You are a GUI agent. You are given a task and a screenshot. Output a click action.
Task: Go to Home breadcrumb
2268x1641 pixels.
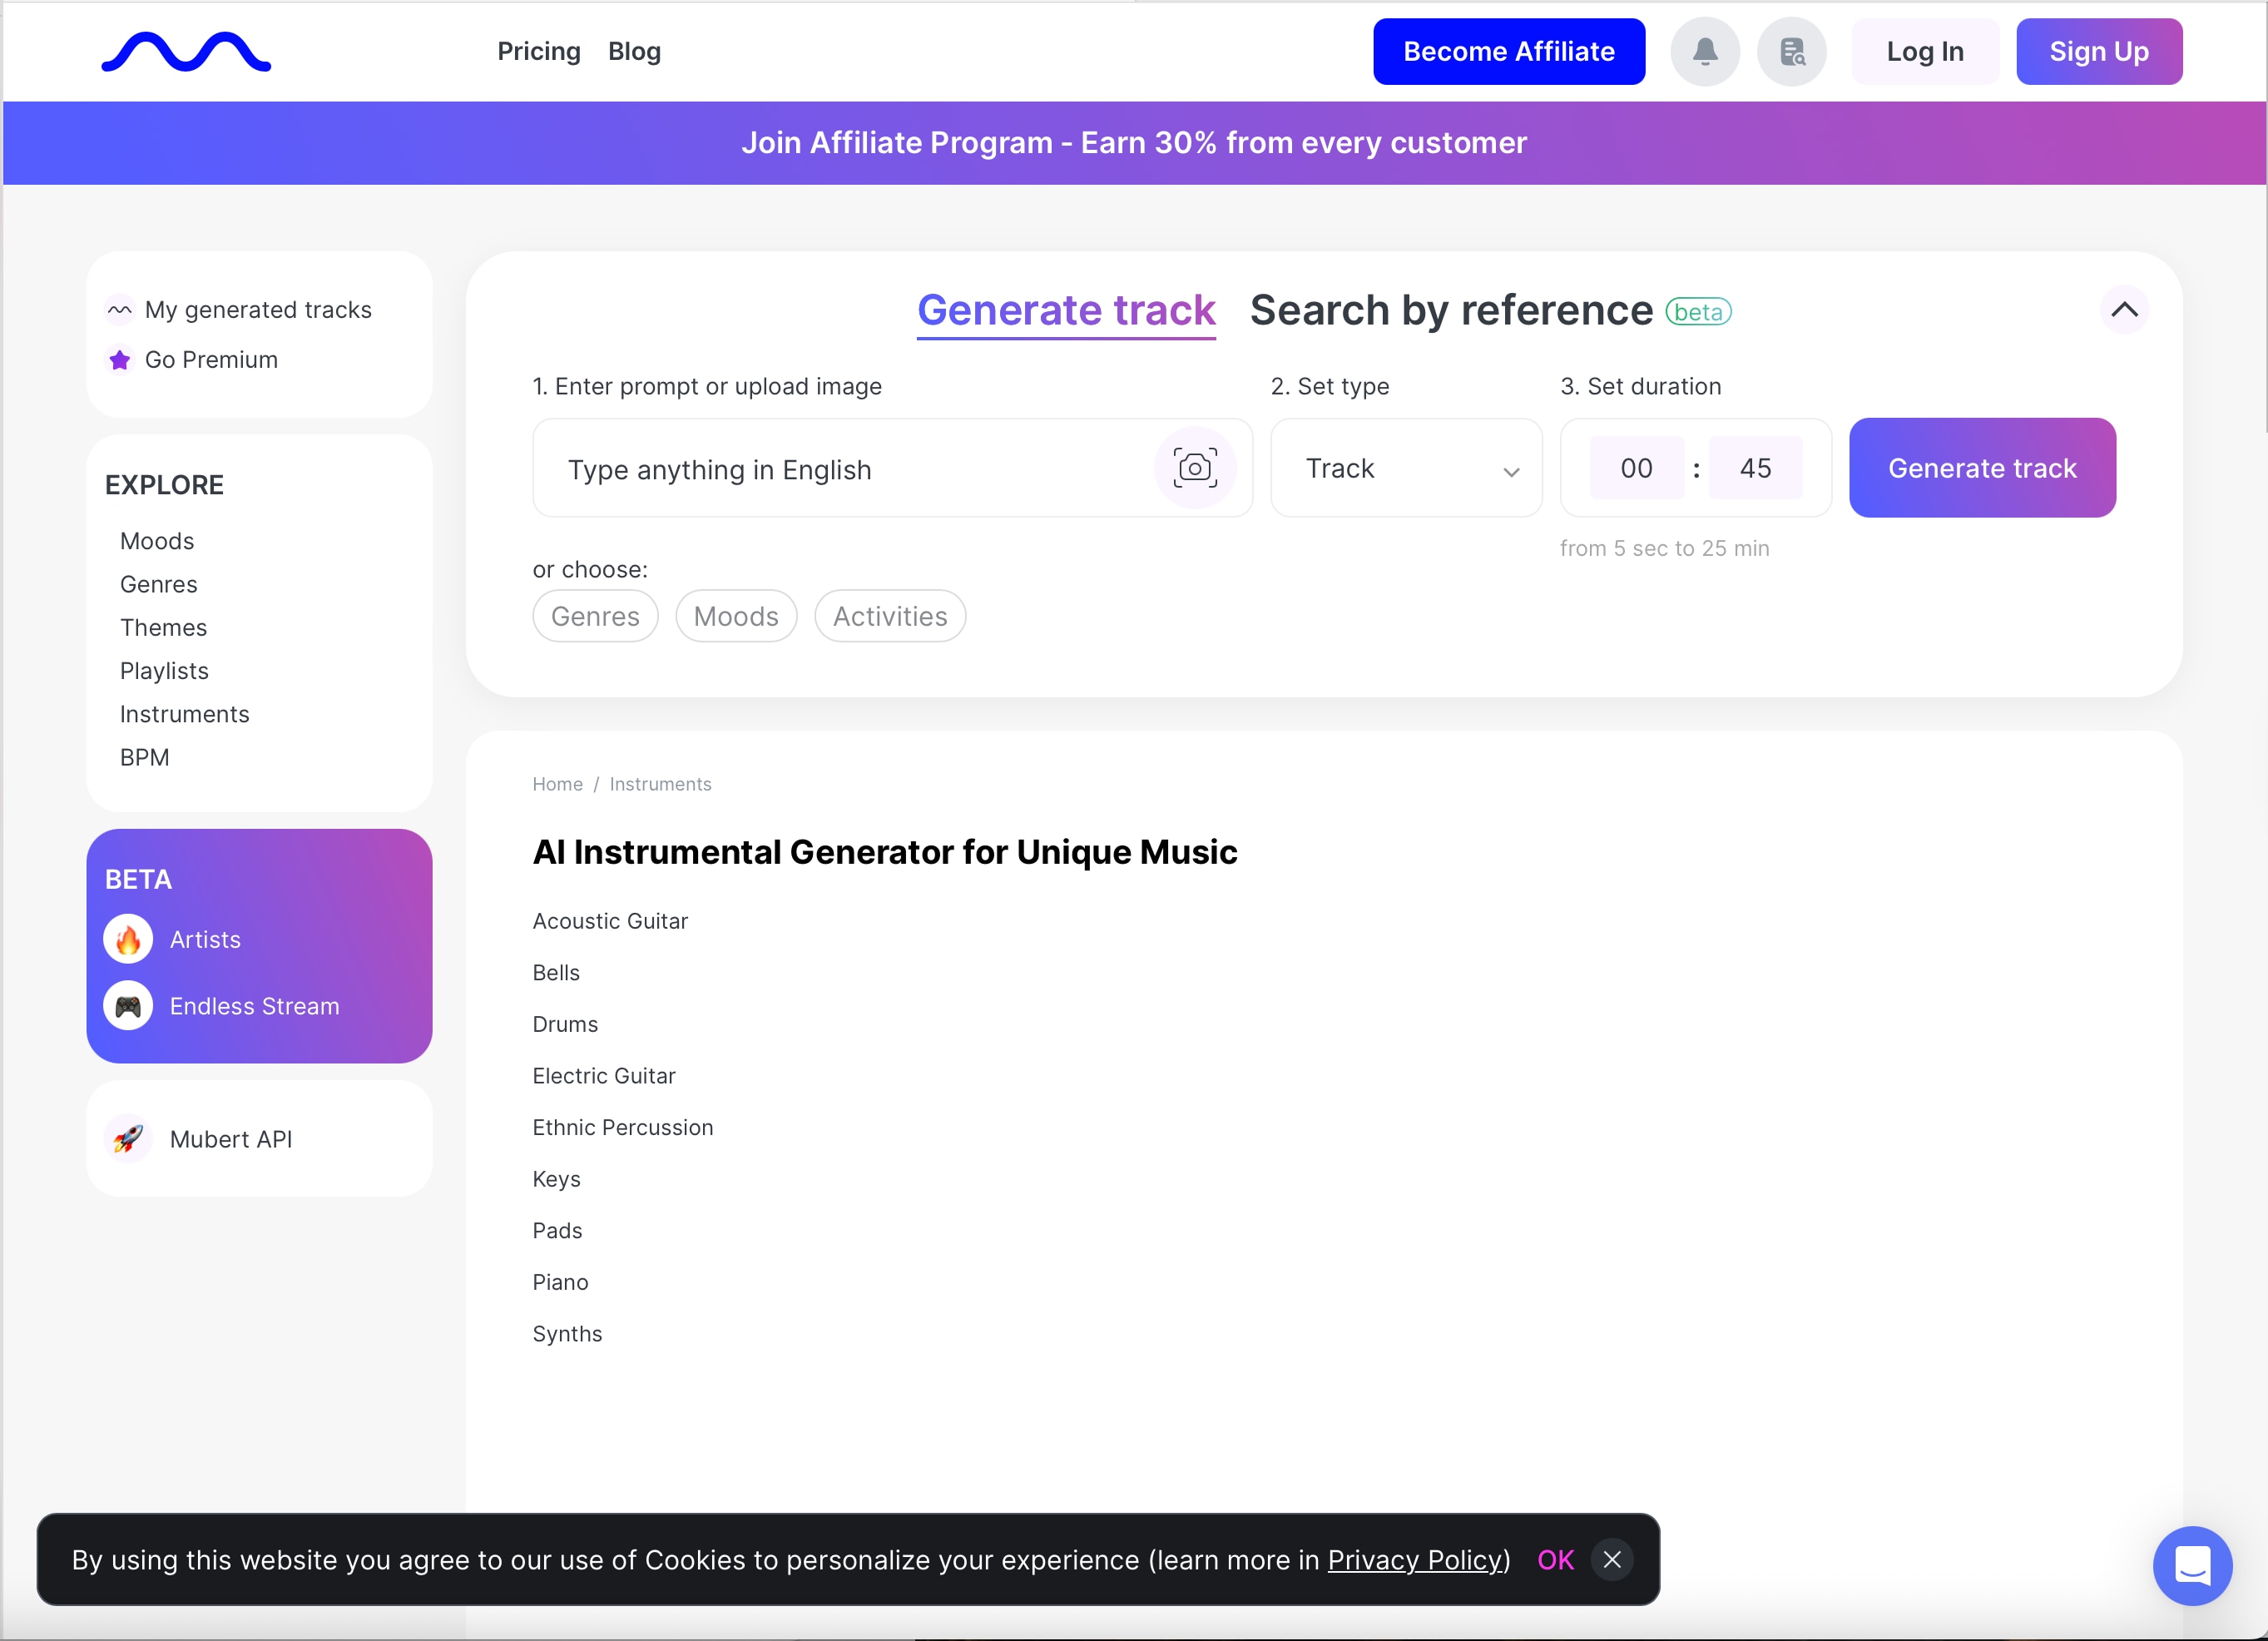[558, 784]
